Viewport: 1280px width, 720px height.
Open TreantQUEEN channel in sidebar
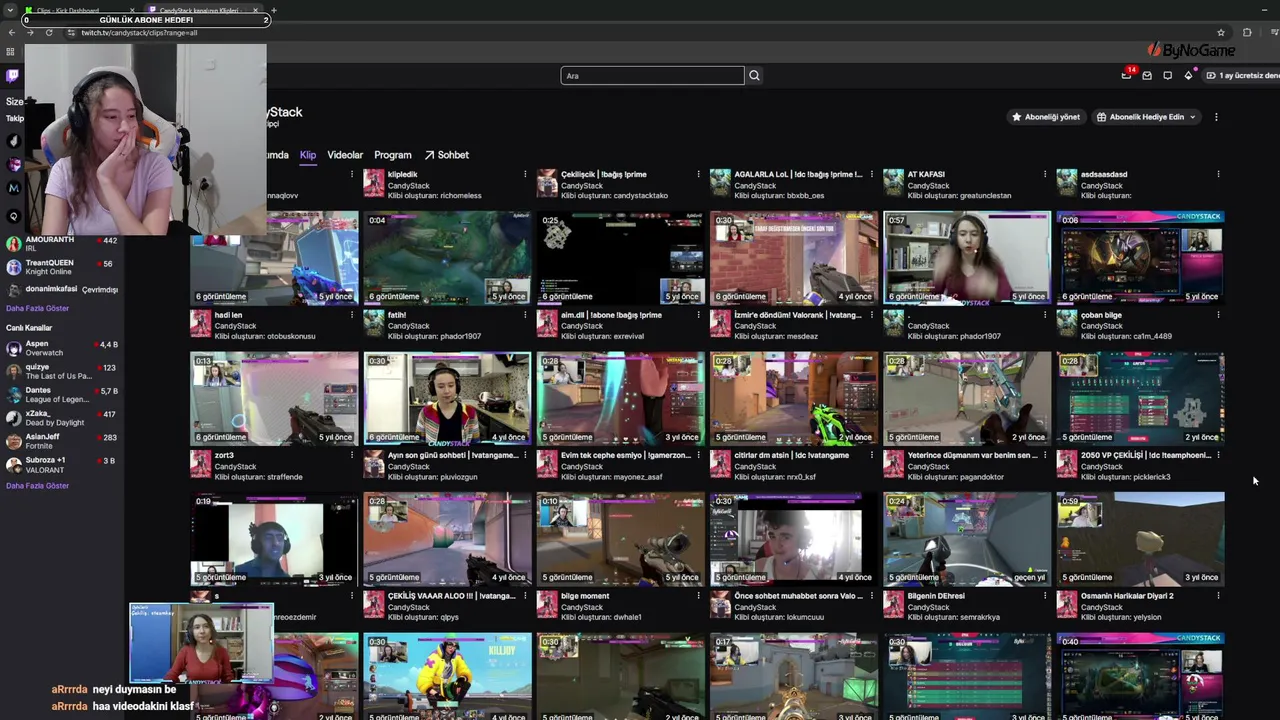[x=60, y=267]
